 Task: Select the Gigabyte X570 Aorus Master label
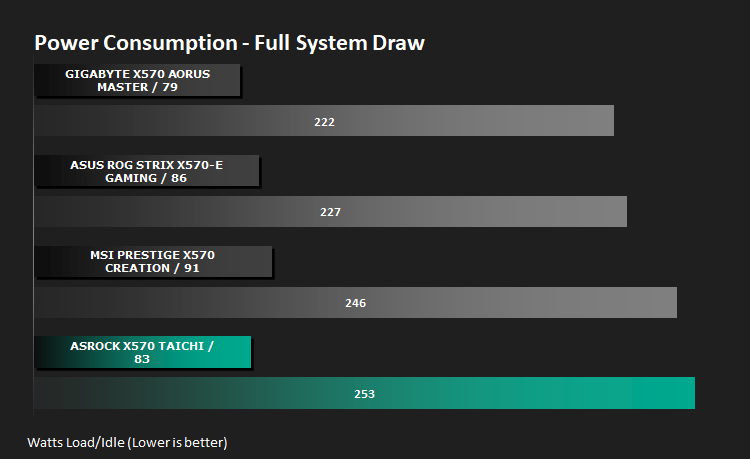tap(137, 80)
